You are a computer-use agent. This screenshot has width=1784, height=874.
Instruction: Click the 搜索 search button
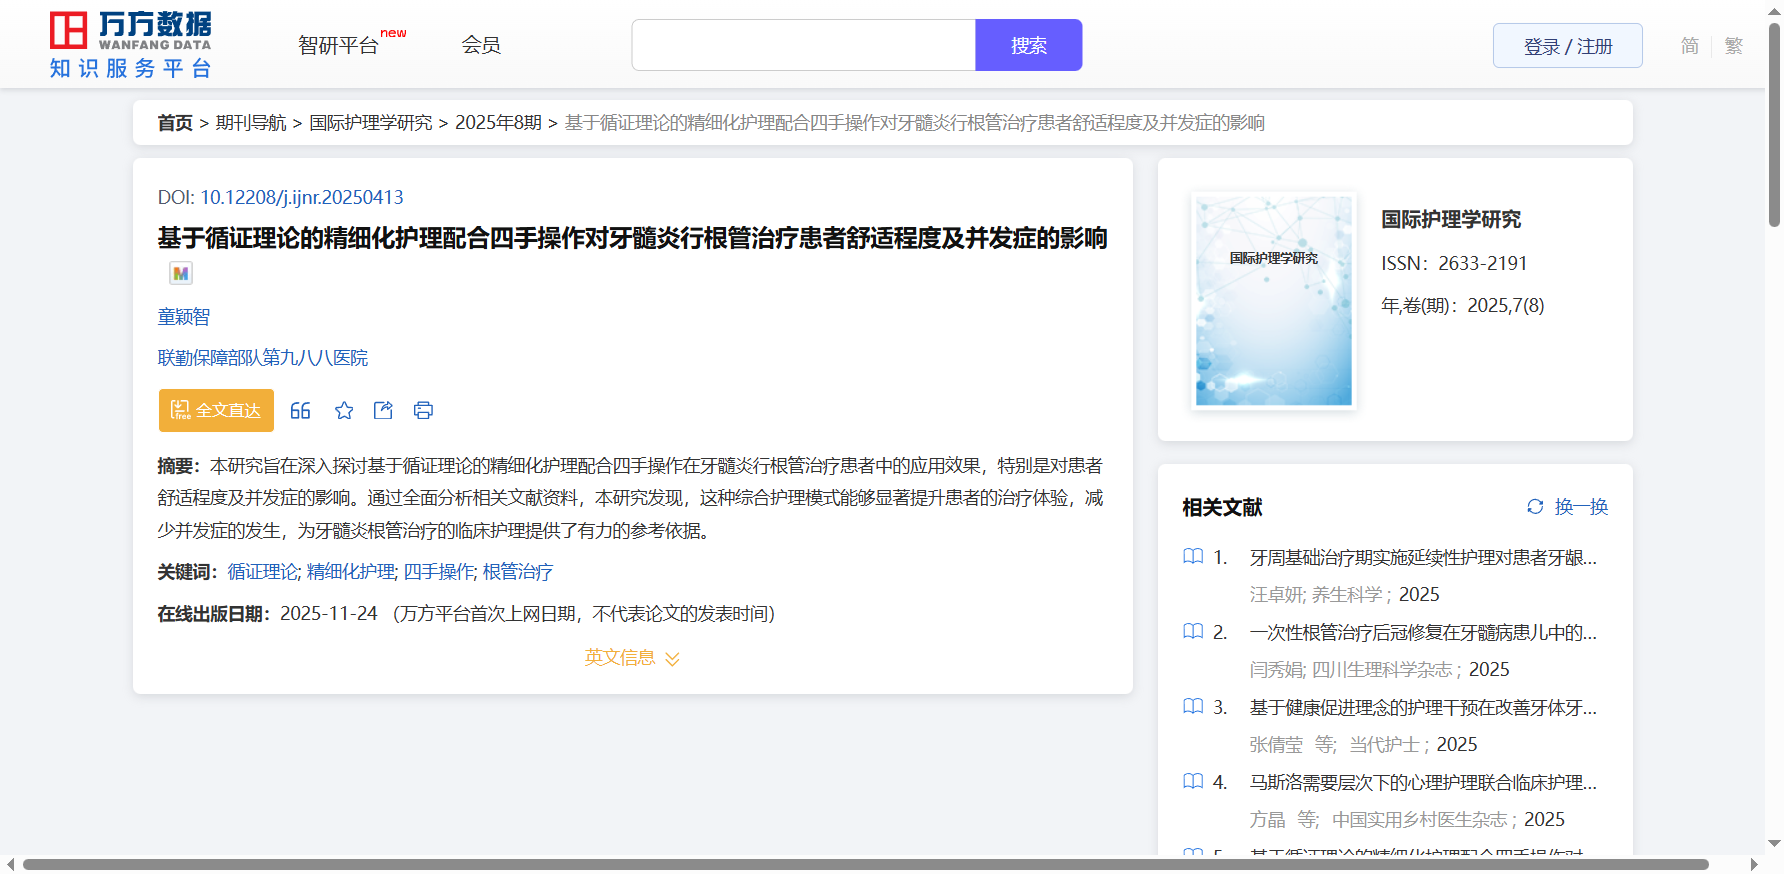1028,46
